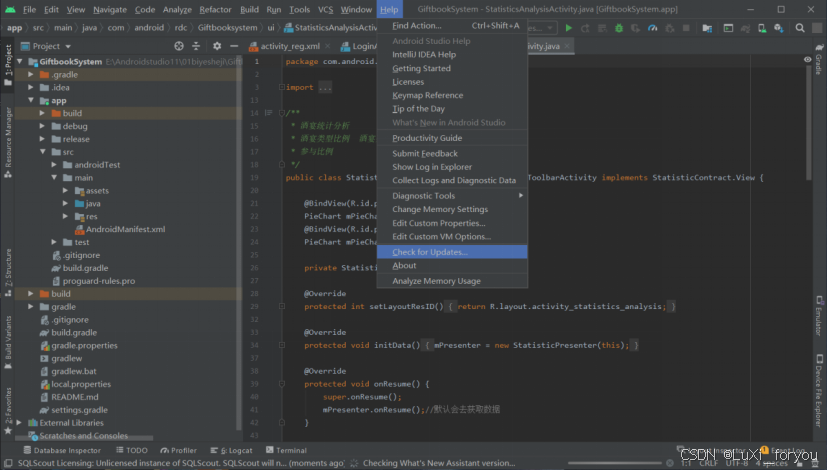Expand the java folder under main

point(65,204)
